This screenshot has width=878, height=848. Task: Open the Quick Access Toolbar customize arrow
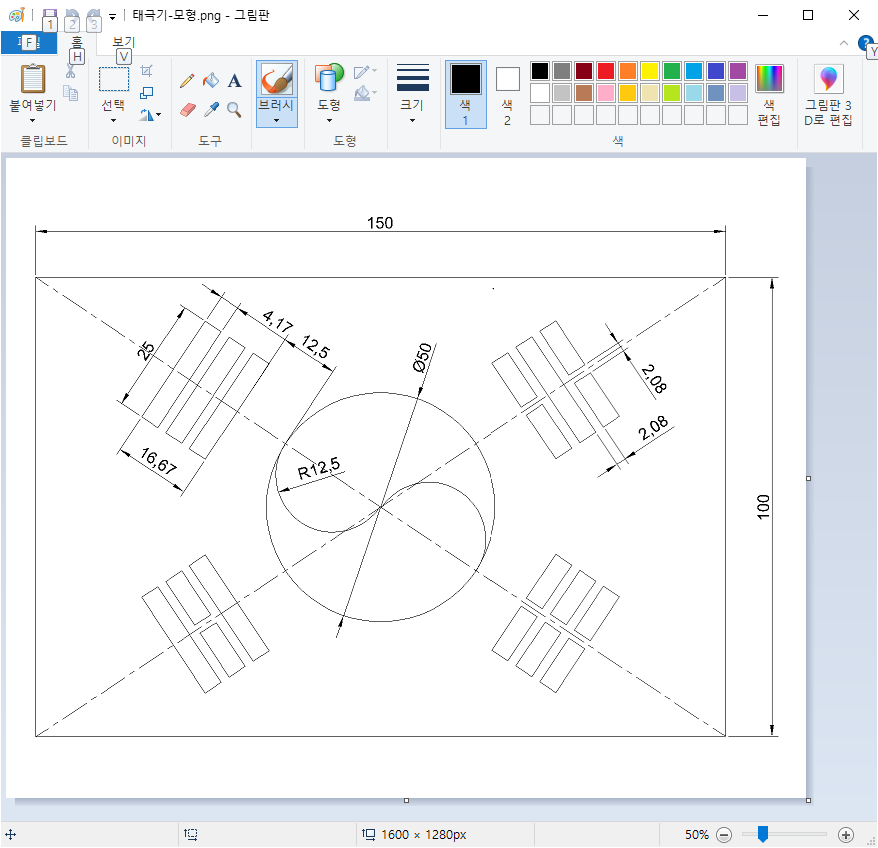click(x=113, y=16)
